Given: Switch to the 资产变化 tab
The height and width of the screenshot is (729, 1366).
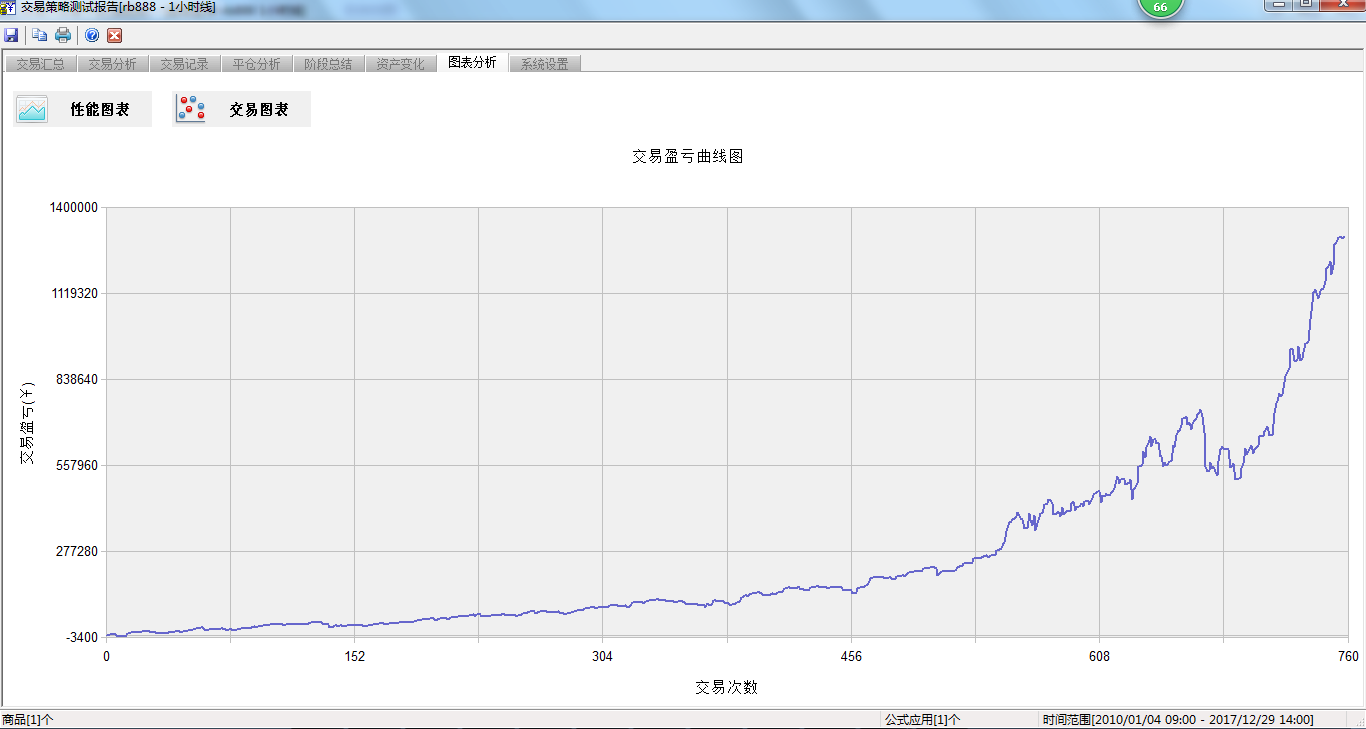Looking at the screenshot, I should click(400, 64).
